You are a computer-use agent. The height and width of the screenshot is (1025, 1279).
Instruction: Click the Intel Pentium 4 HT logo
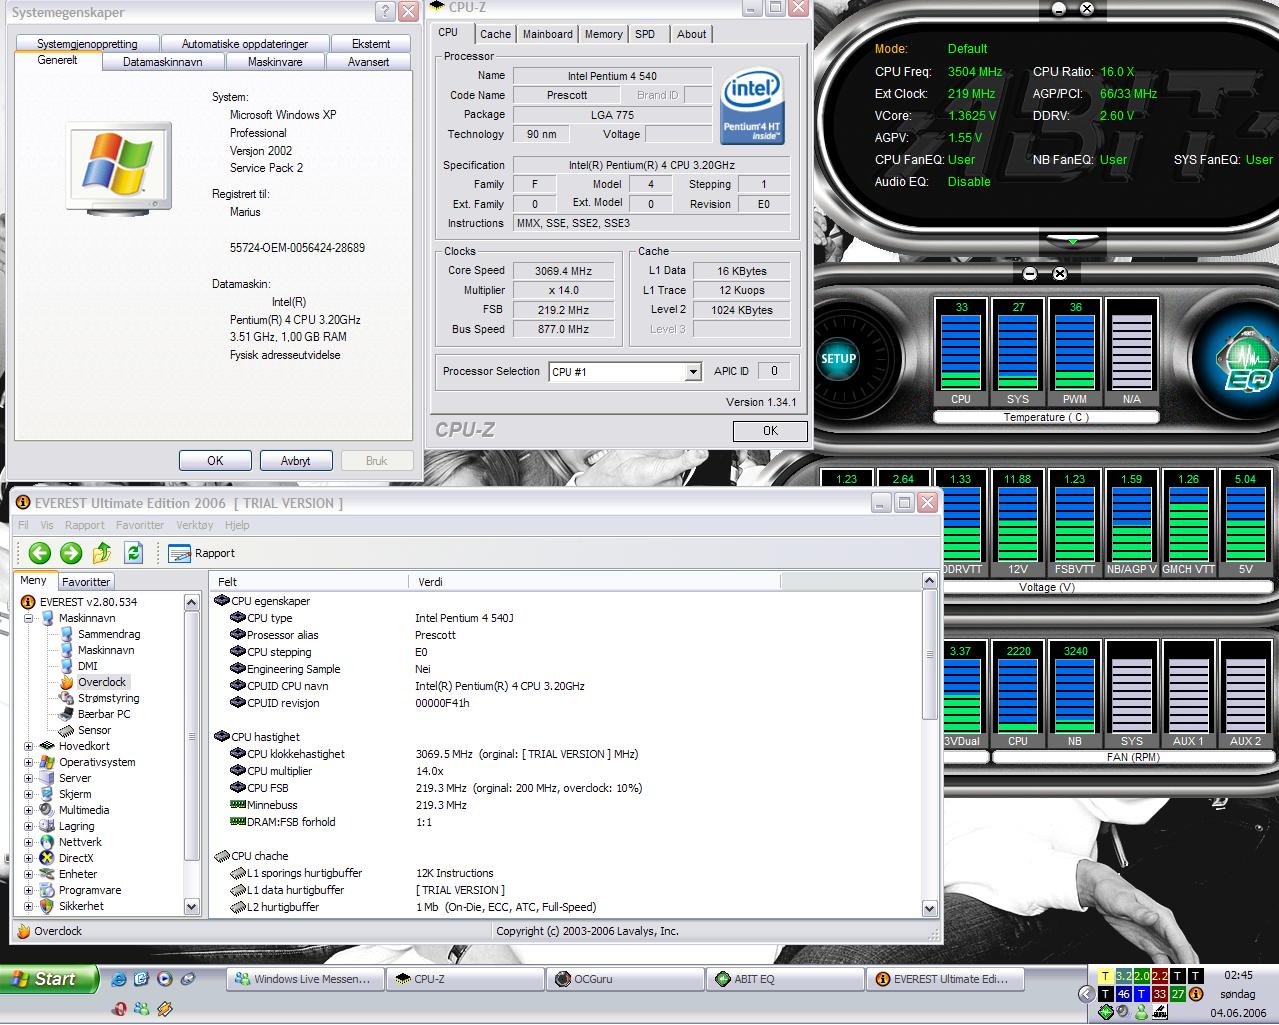(x=752, y=105)
